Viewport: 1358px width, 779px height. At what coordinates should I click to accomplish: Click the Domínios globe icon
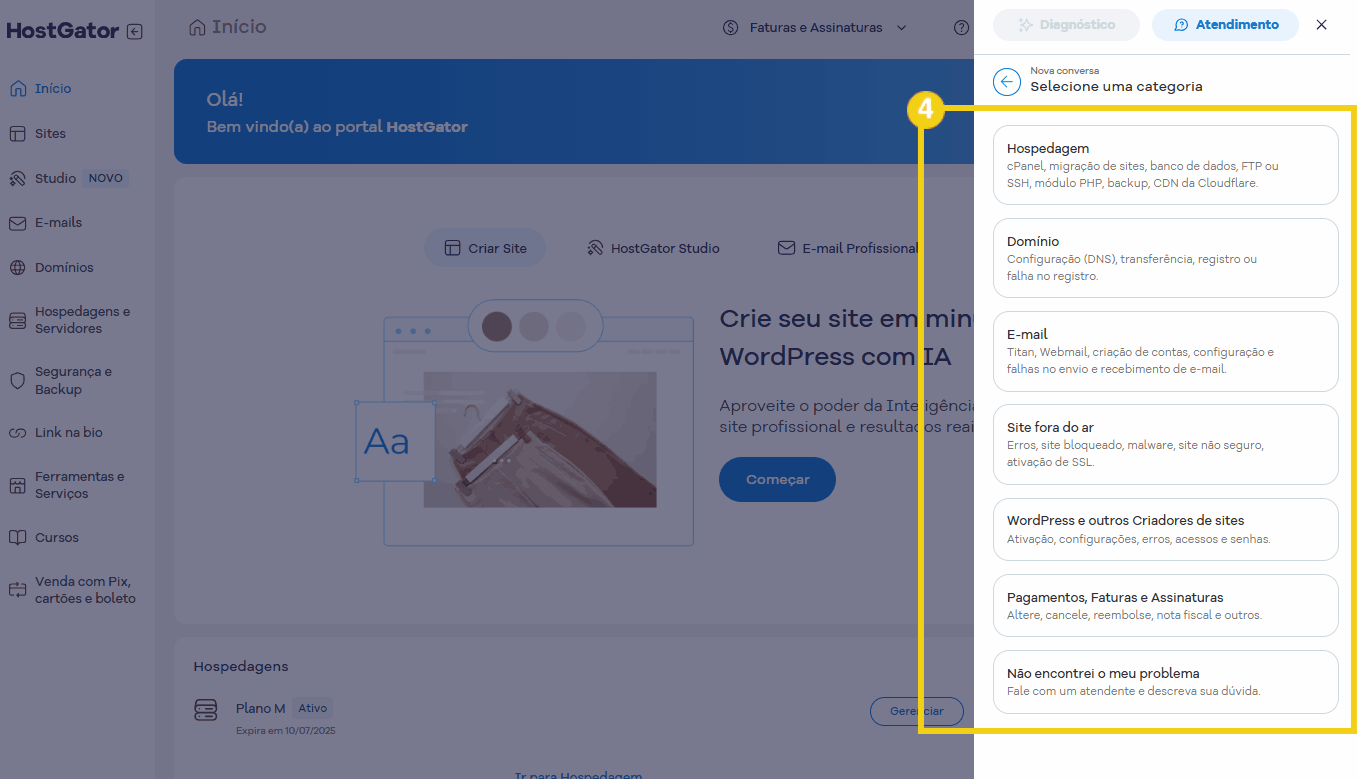pyautogui.click(x=17, y=267)
